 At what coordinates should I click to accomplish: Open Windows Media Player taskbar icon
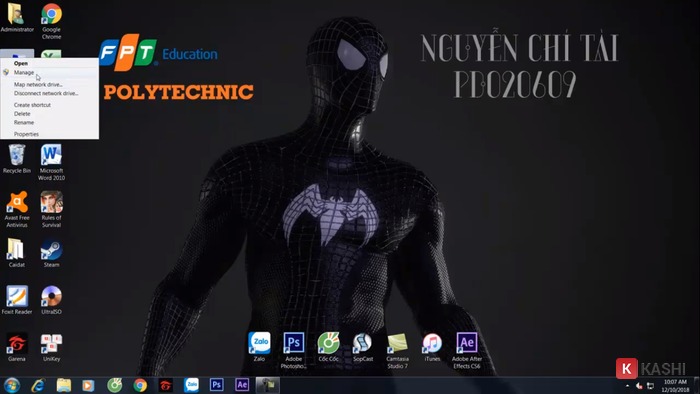point(88,385)
